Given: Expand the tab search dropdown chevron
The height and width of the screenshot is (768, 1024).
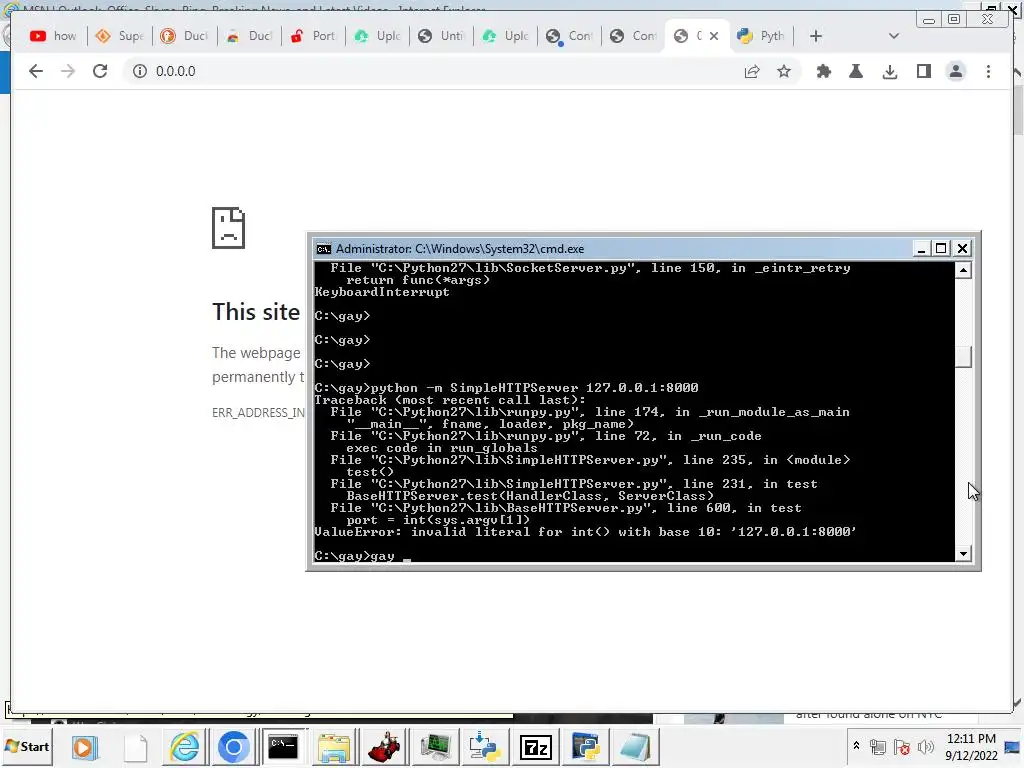Looking at the screenshot, I should [x=893, y=36].
